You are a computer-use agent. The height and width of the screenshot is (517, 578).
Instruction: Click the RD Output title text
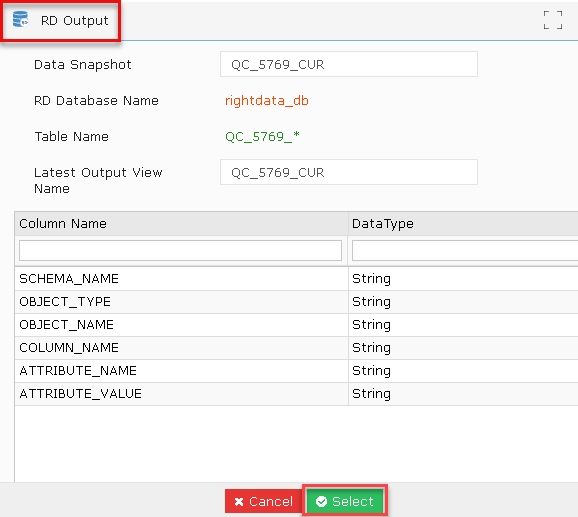click(x=74, y=21)
